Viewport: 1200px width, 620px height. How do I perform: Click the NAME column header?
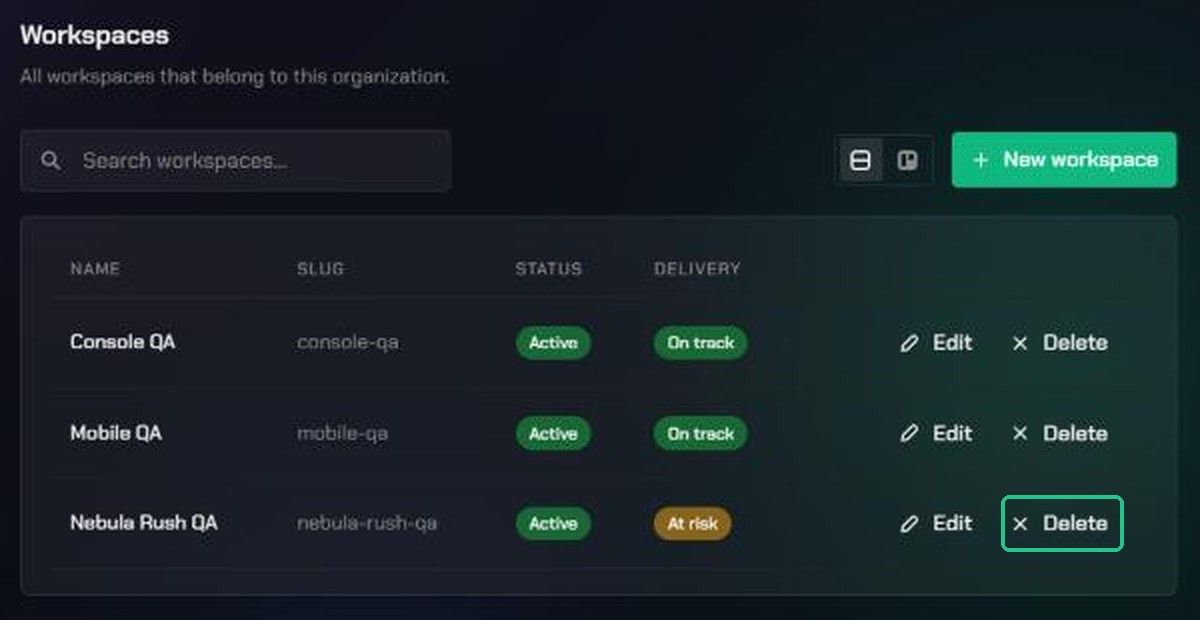tap(95, 269)
